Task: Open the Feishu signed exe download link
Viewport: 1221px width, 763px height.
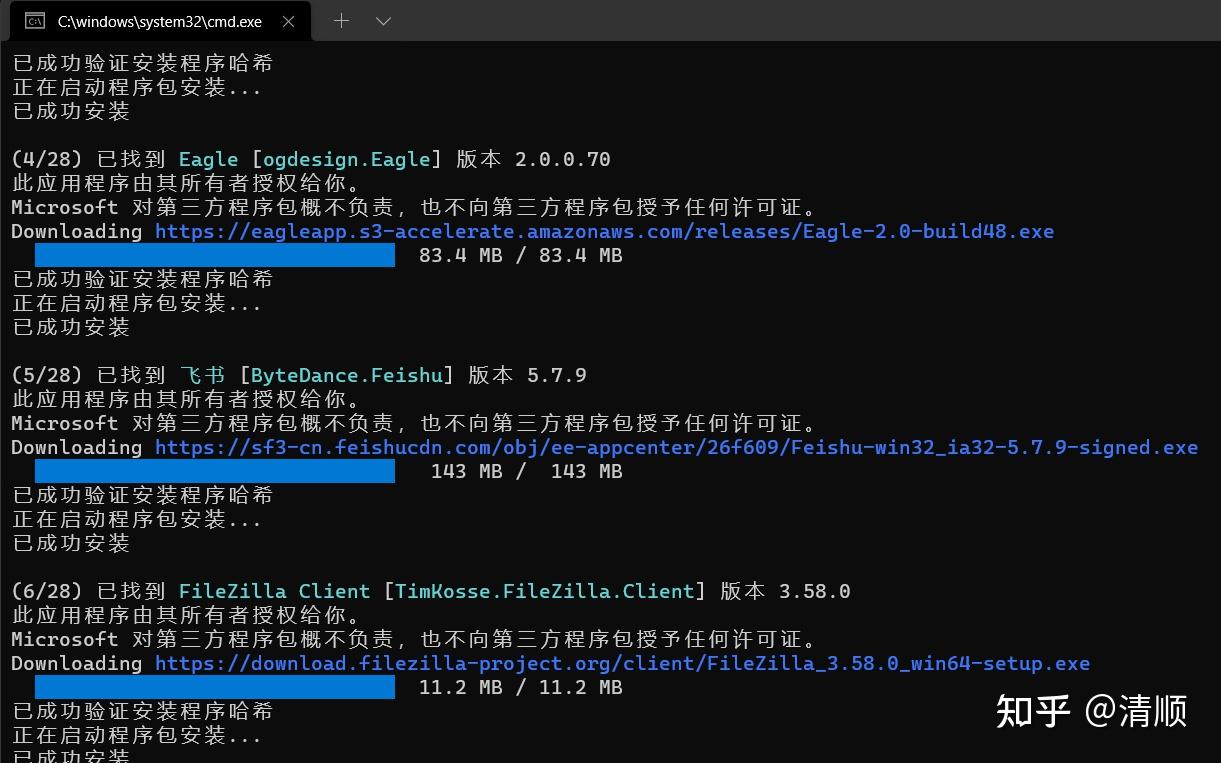Action: [676, 447]
